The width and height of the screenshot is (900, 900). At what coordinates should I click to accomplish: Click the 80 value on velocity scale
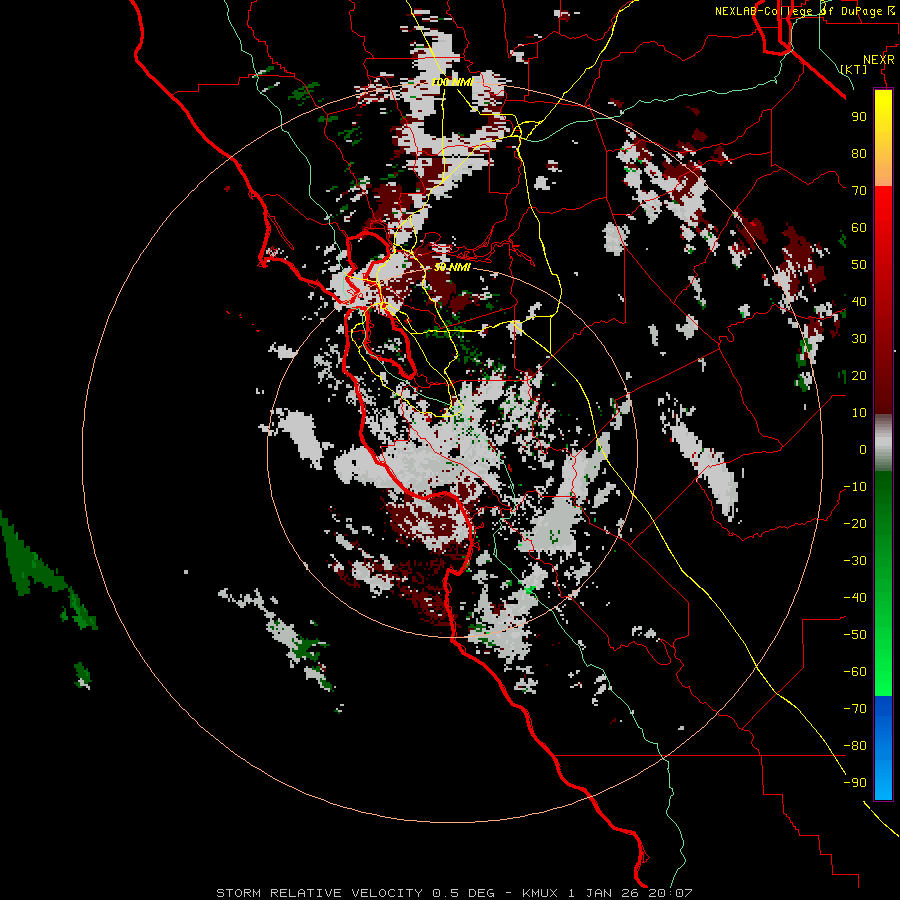pos(859,153)
